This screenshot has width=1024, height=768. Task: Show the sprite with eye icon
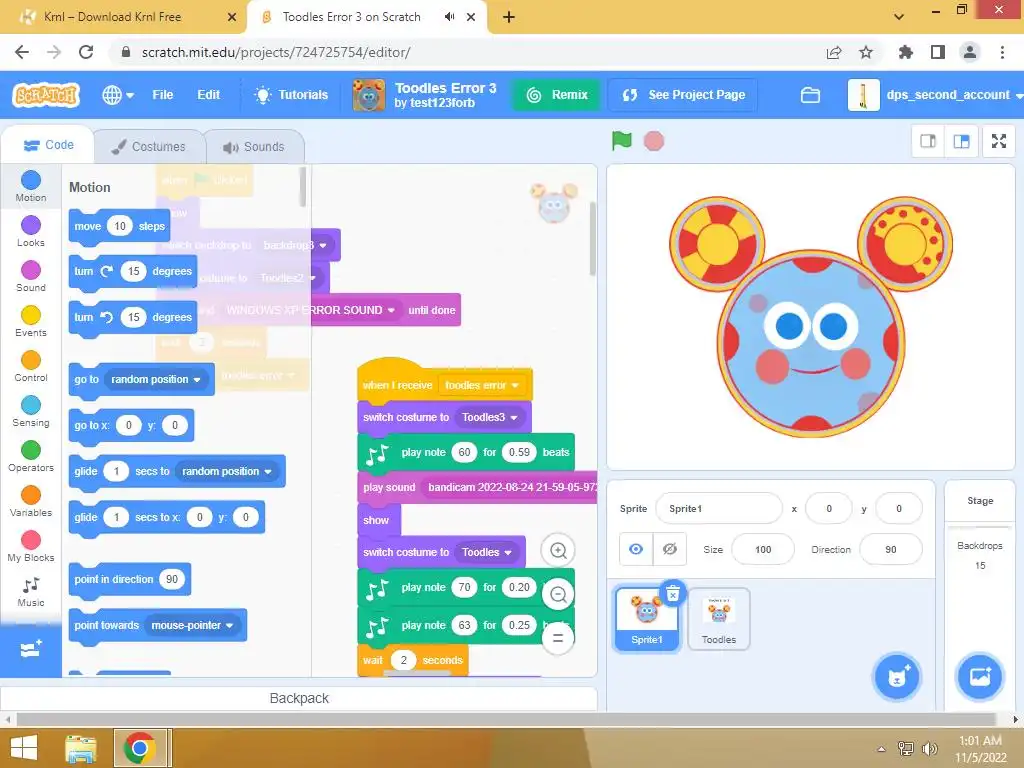click(x=636, y=549)
